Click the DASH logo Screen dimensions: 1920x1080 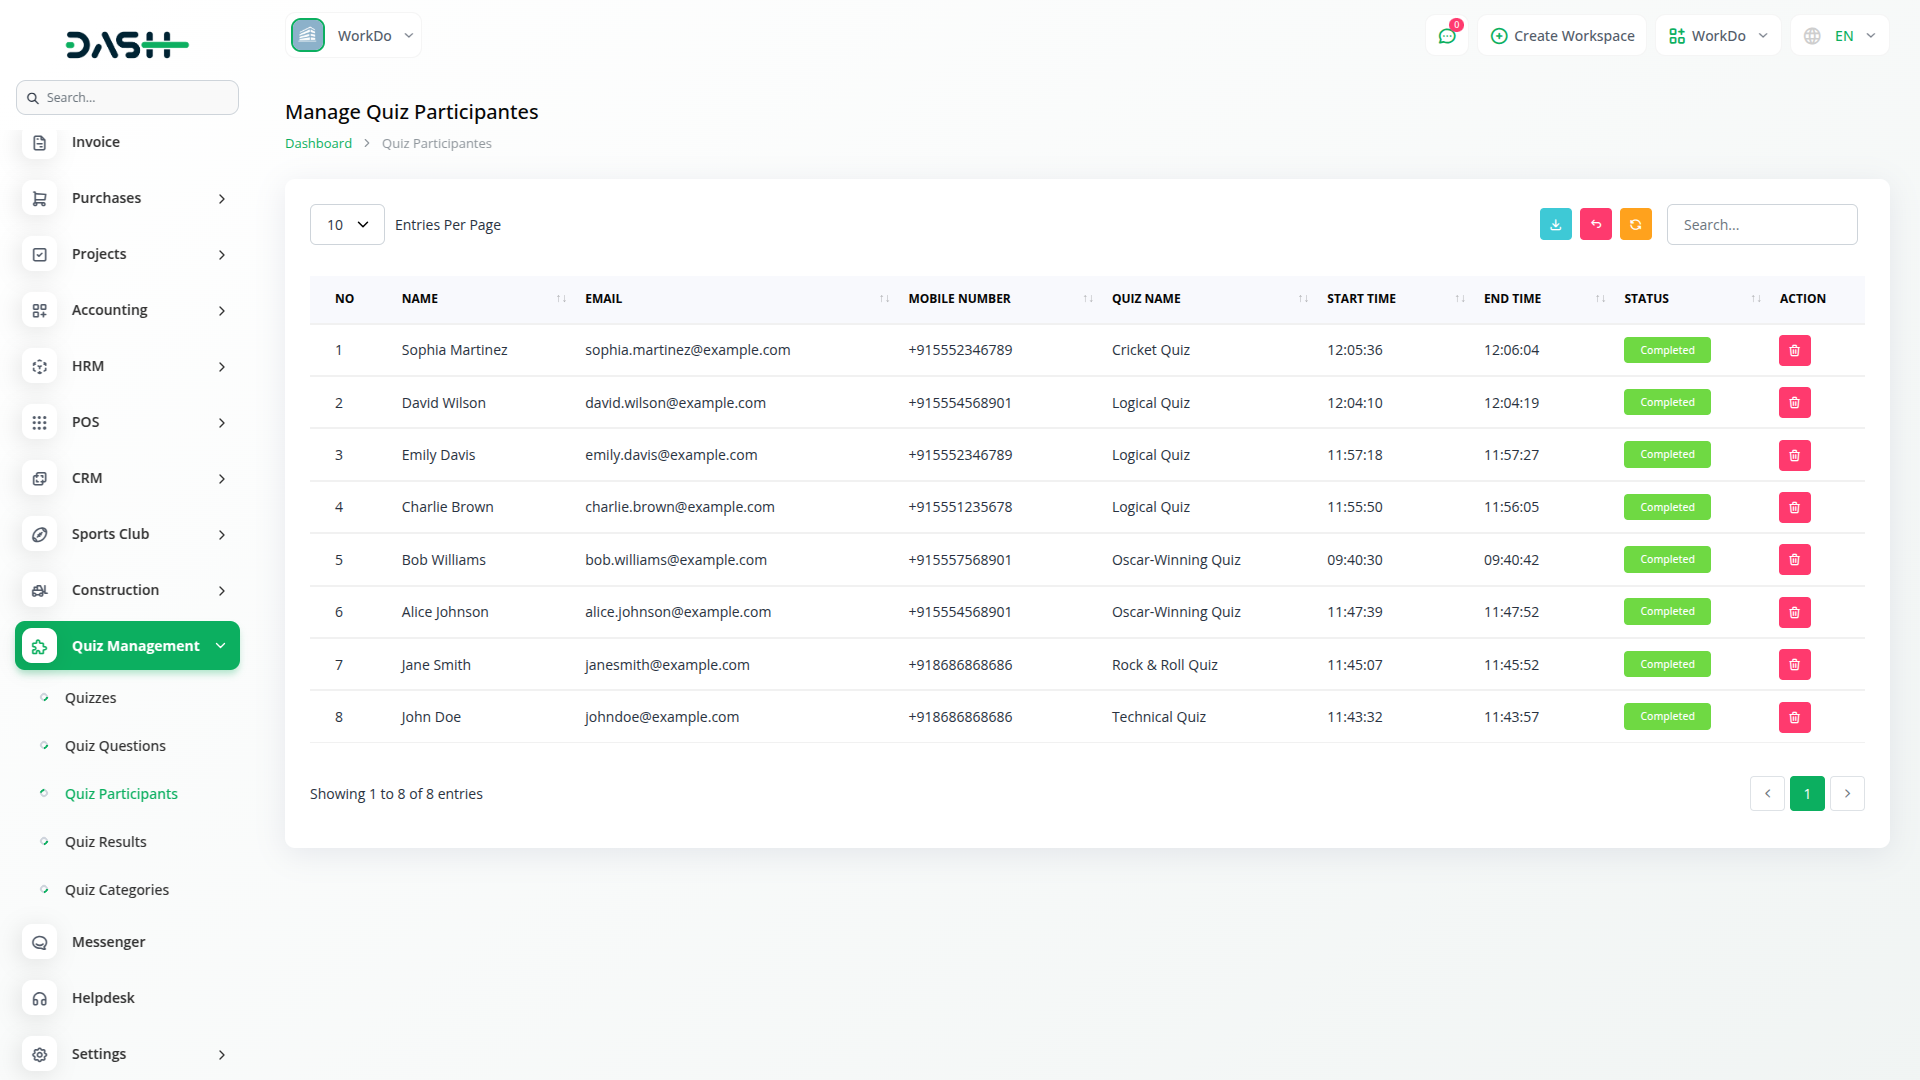pos(127,45)
